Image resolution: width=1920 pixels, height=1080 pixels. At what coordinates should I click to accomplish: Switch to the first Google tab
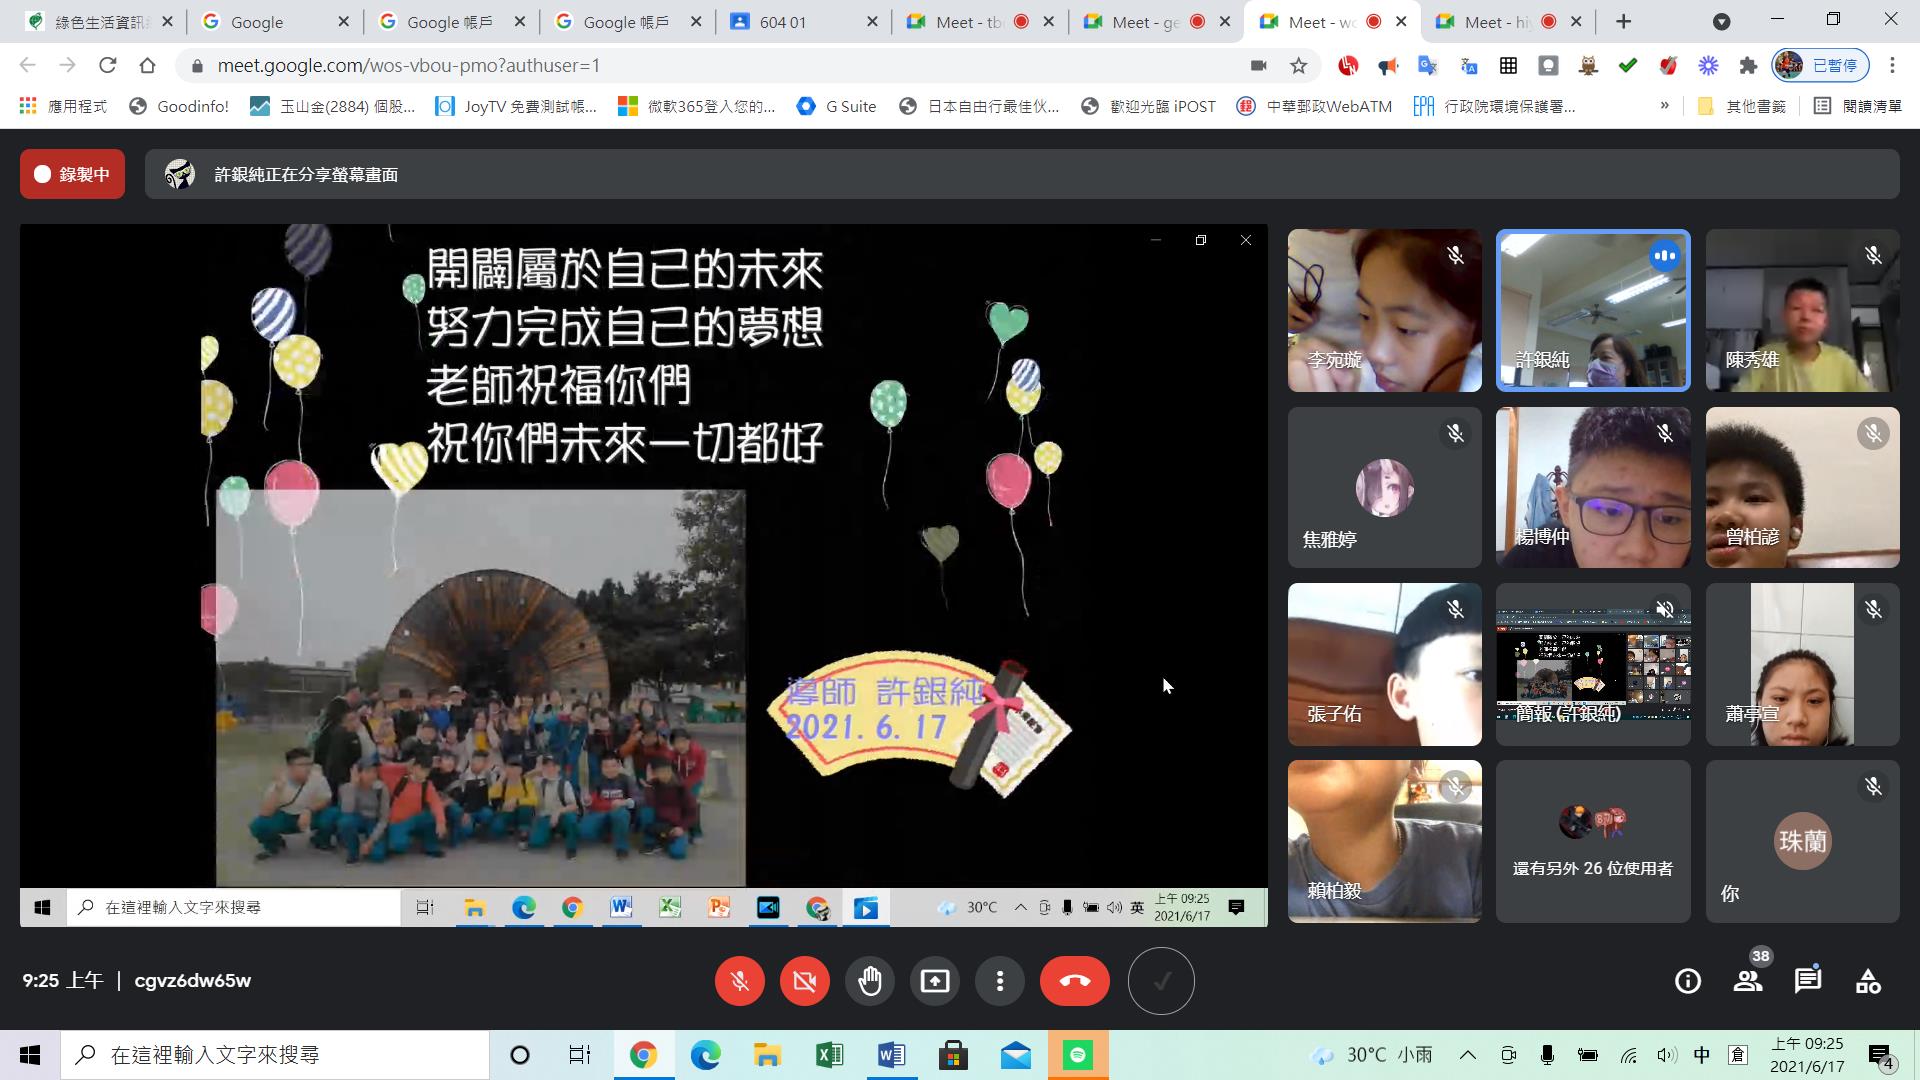[x=275, y=22]
